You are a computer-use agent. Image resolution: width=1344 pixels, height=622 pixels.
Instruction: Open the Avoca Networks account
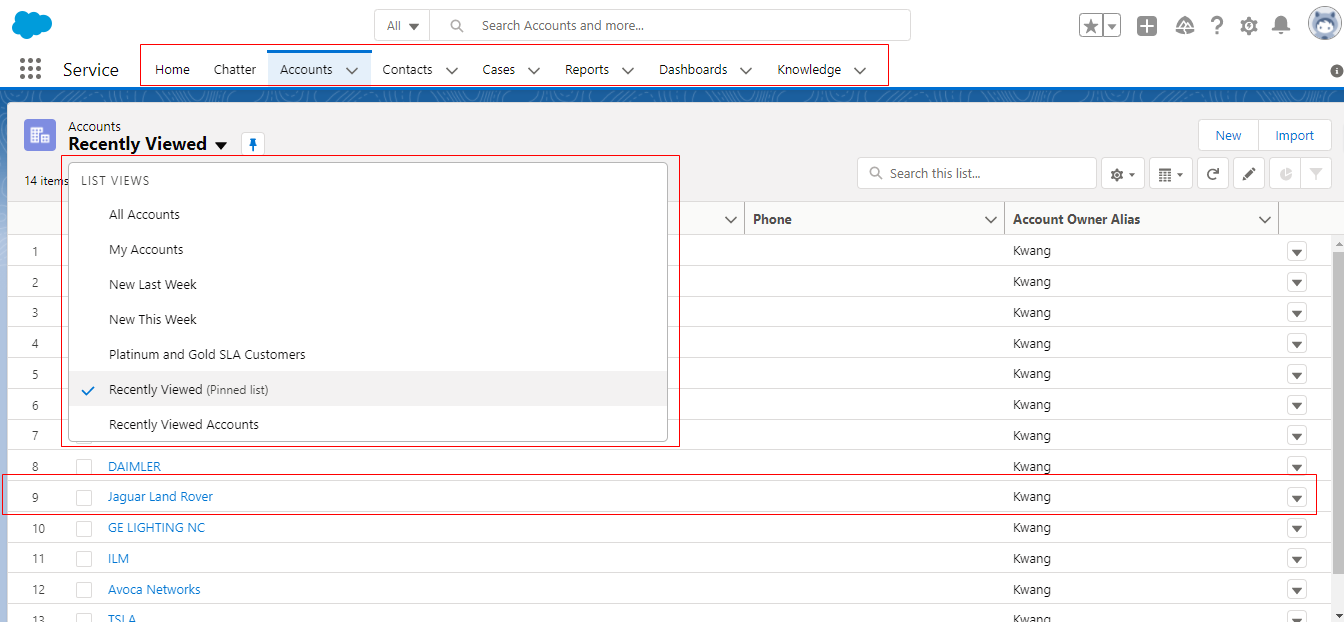click(154, 590)
